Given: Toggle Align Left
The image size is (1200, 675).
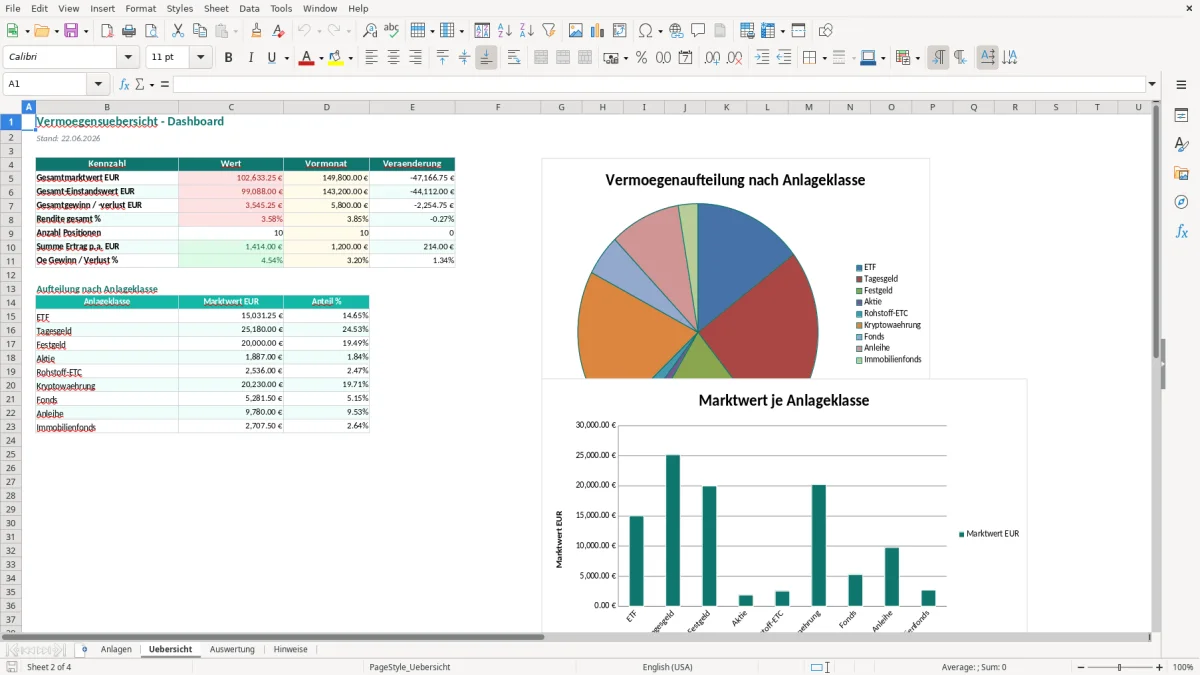Looking at the screenshot, I should pyautogui.click(x=372, y=58).
